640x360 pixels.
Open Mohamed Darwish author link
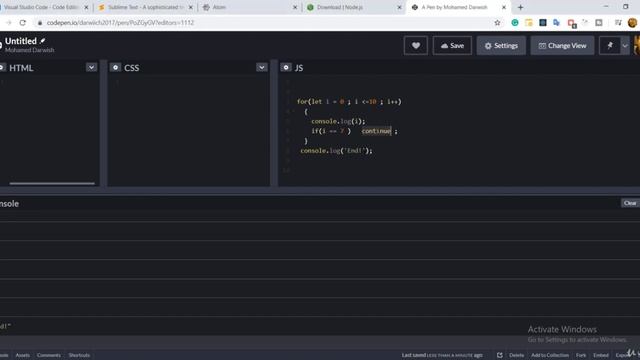pyautogui.click(x=29, y=50)
